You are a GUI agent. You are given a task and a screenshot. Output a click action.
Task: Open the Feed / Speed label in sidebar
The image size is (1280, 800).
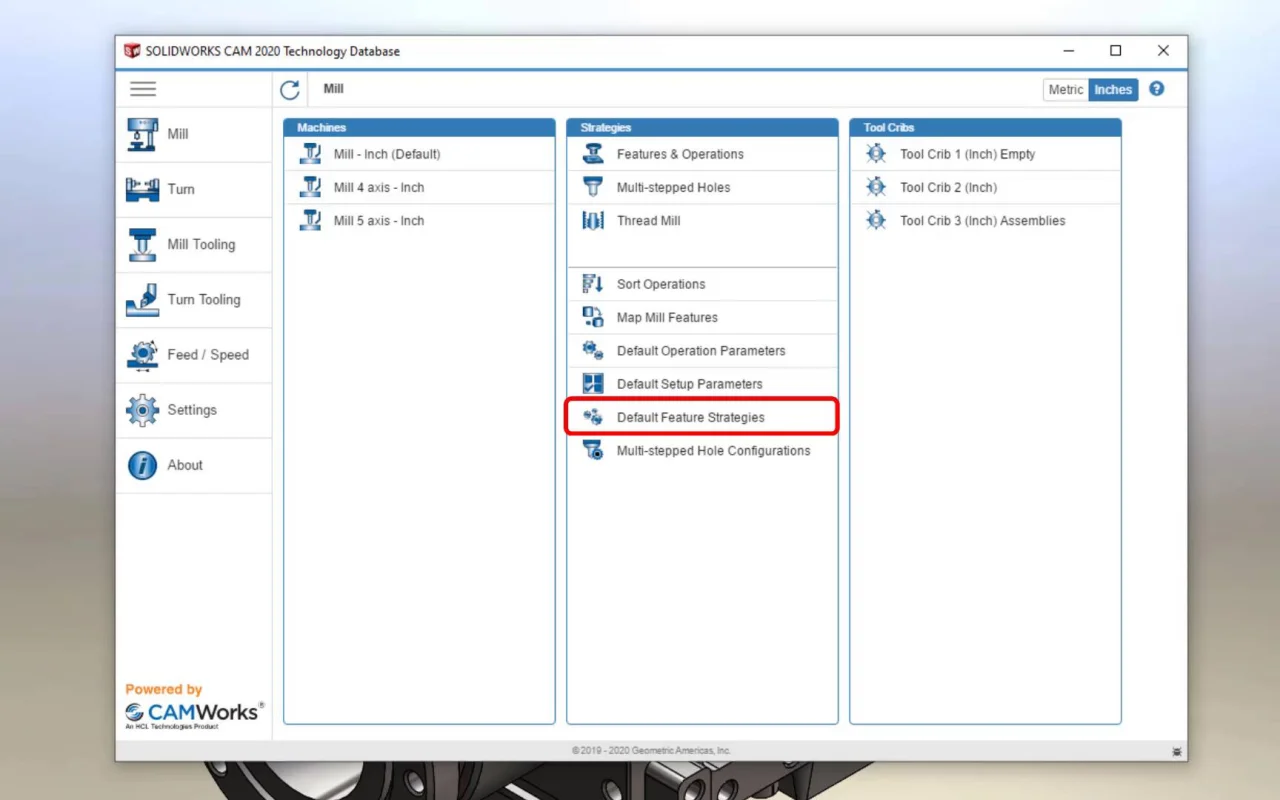[x=208, y=354]
